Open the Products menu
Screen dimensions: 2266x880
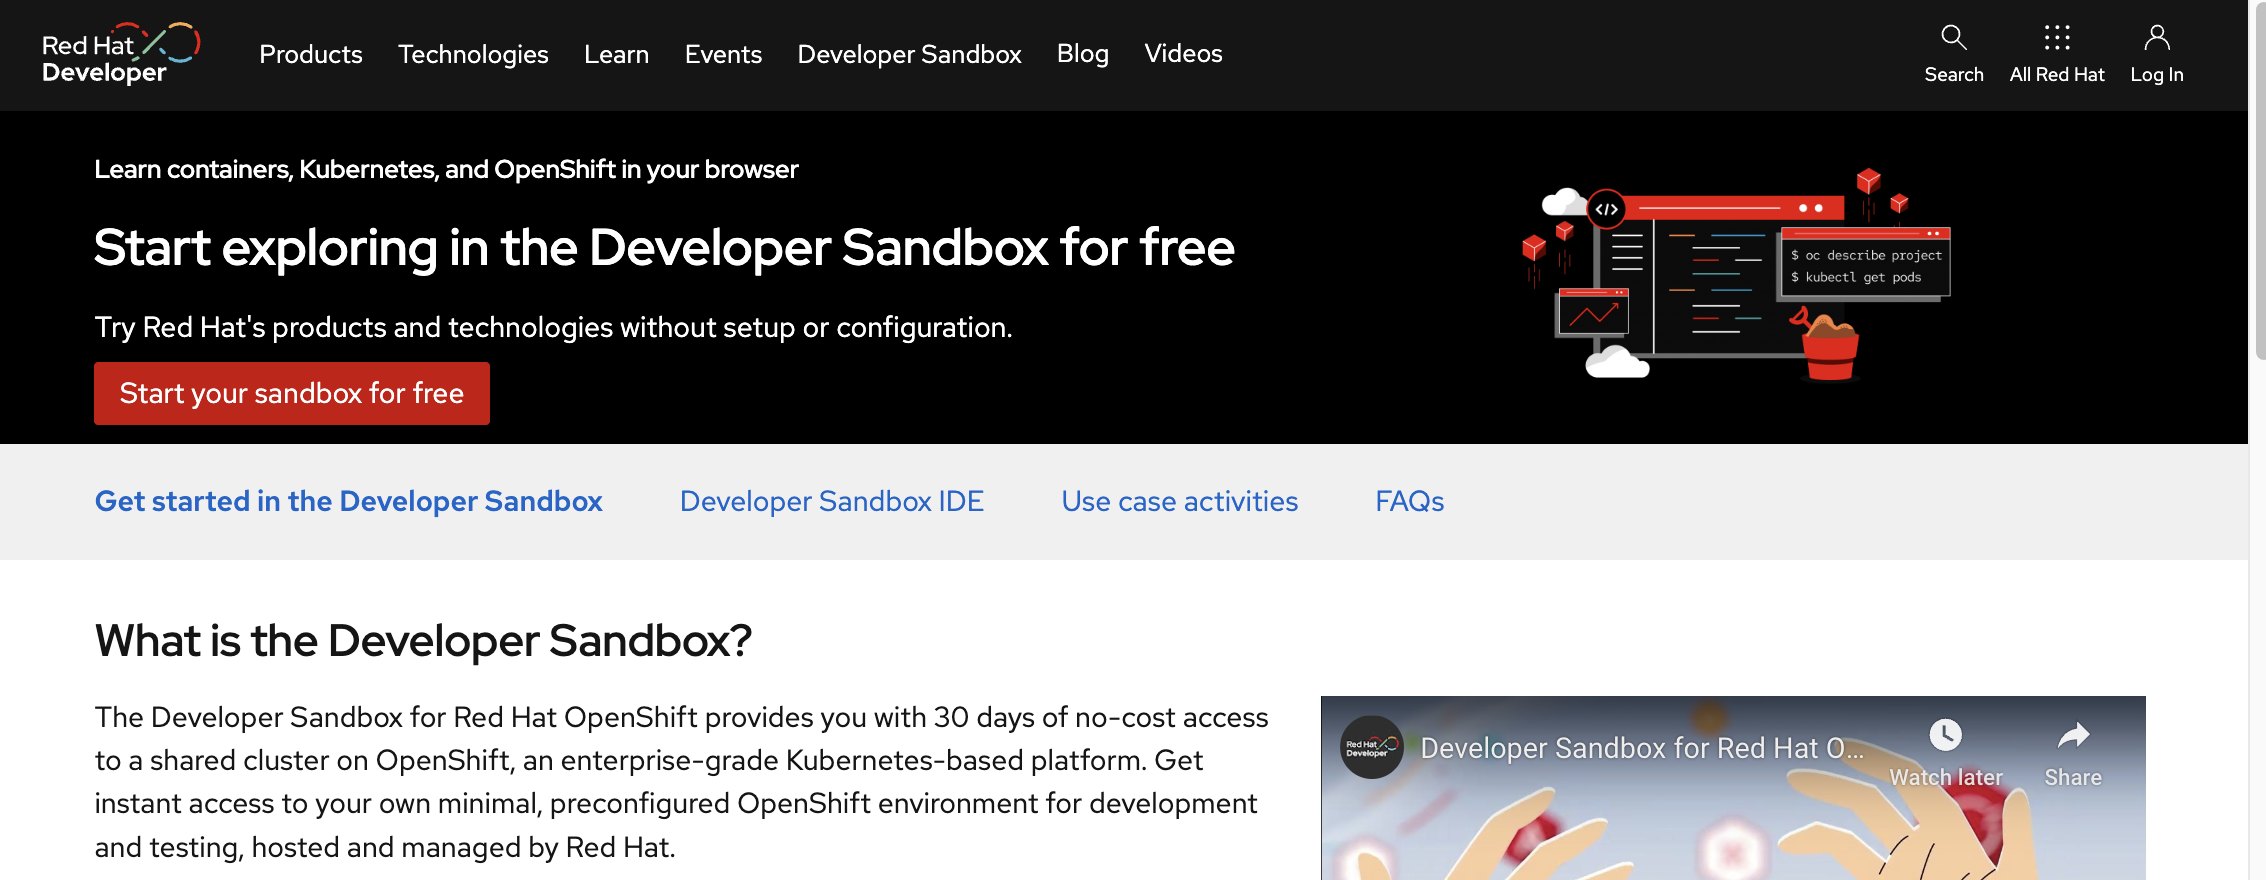click(x=311, y=54)
